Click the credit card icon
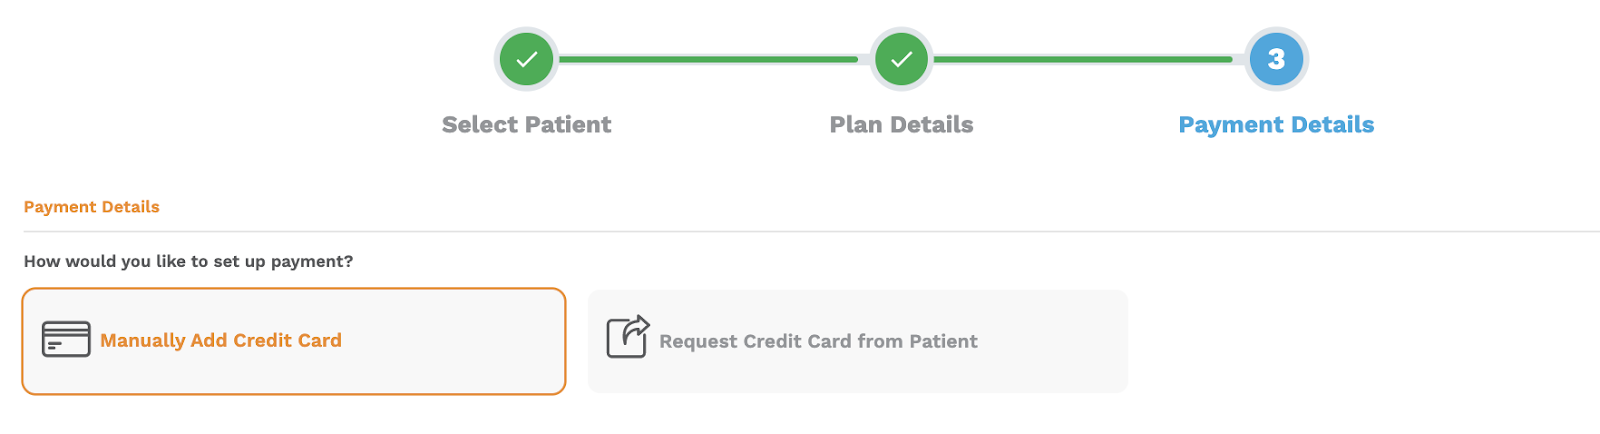This screenshot has width=1600, height=434. pyautogui.click(x=66, y=340)
